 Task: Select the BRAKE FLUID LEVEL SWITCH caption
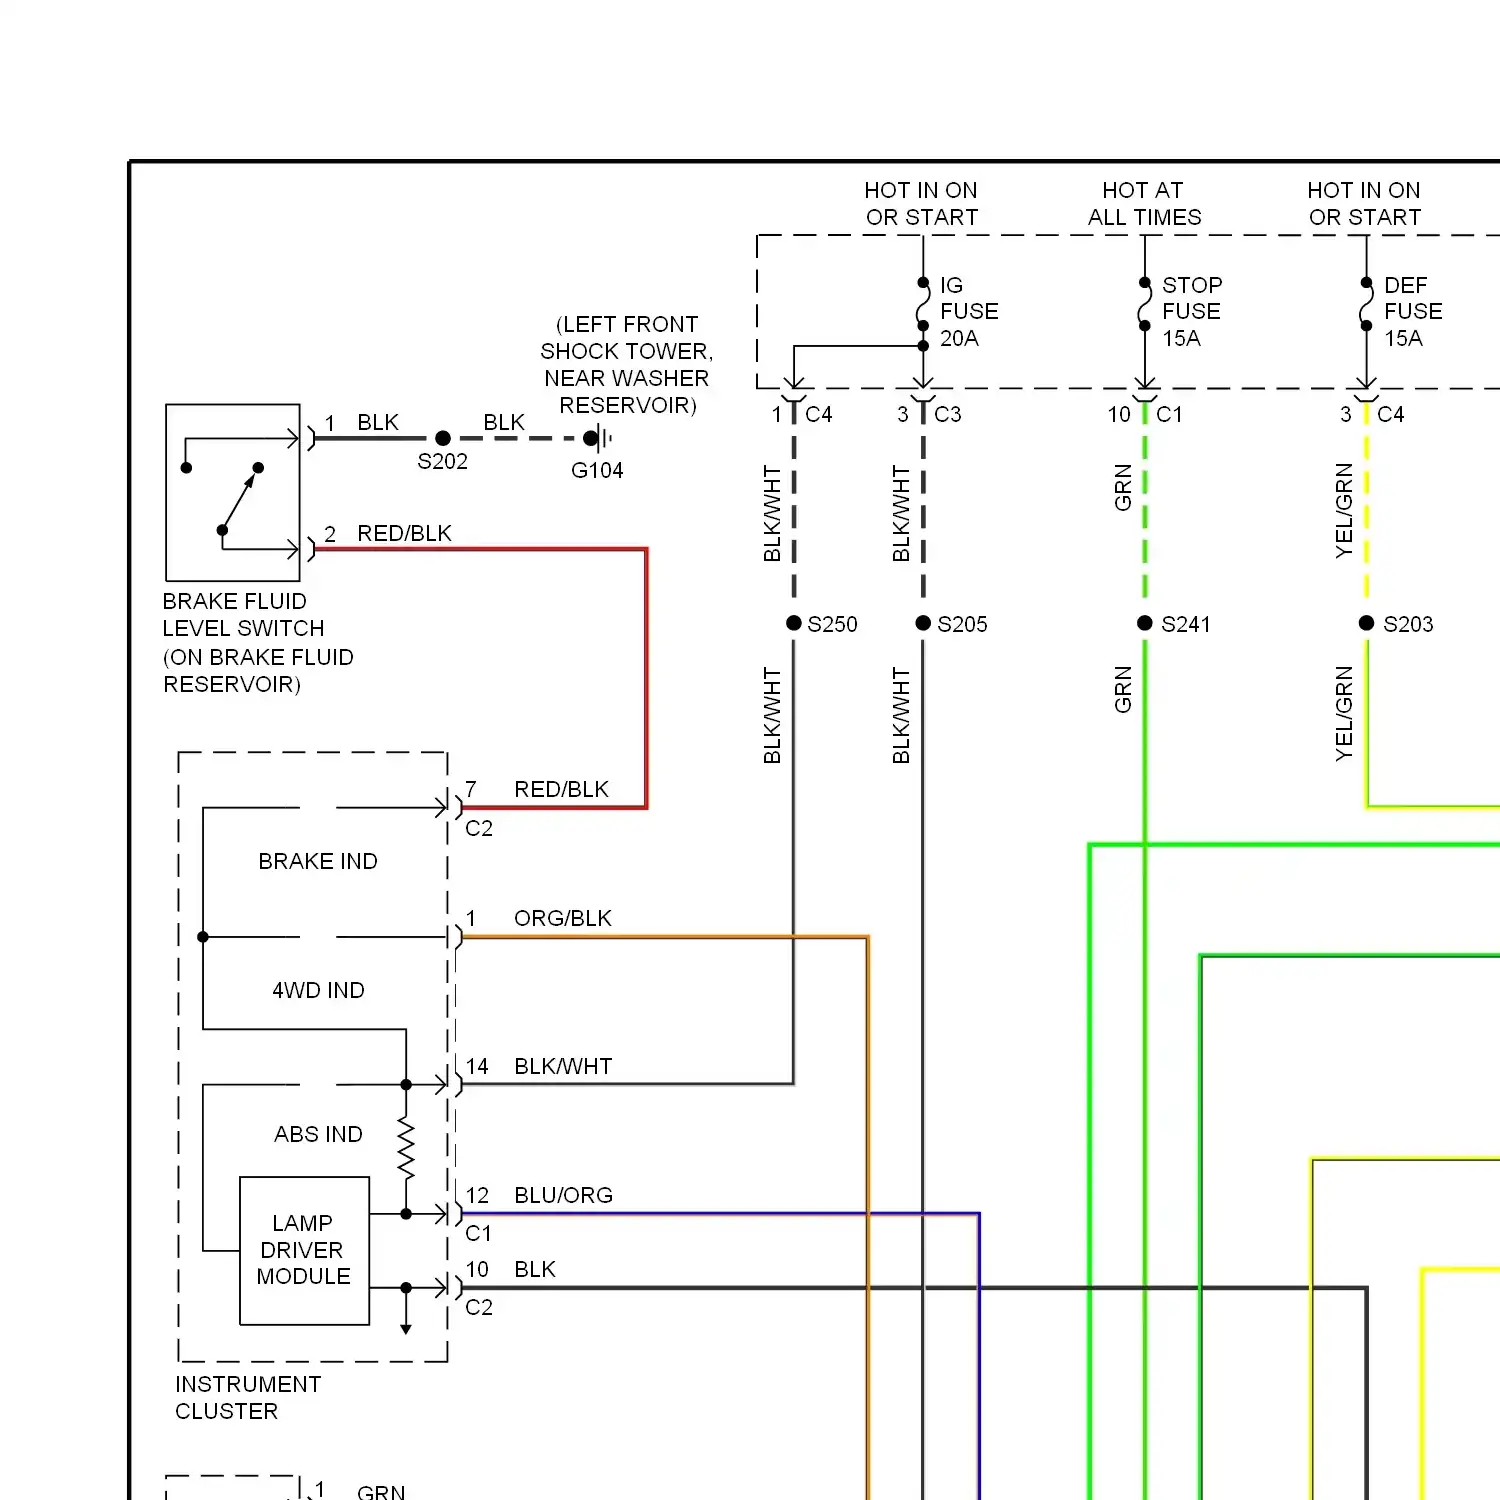[258, 643]
